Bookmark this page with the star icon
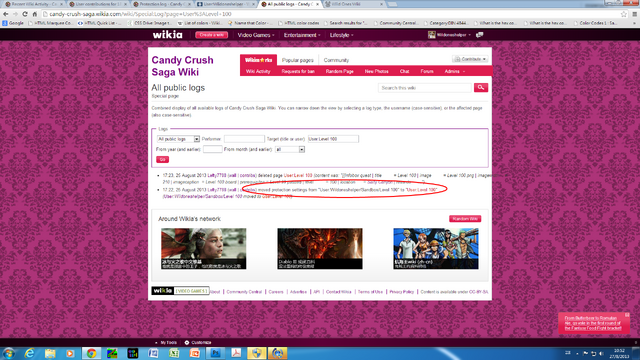The width and height of the screenshot is (640, 360). click(624, 14)
